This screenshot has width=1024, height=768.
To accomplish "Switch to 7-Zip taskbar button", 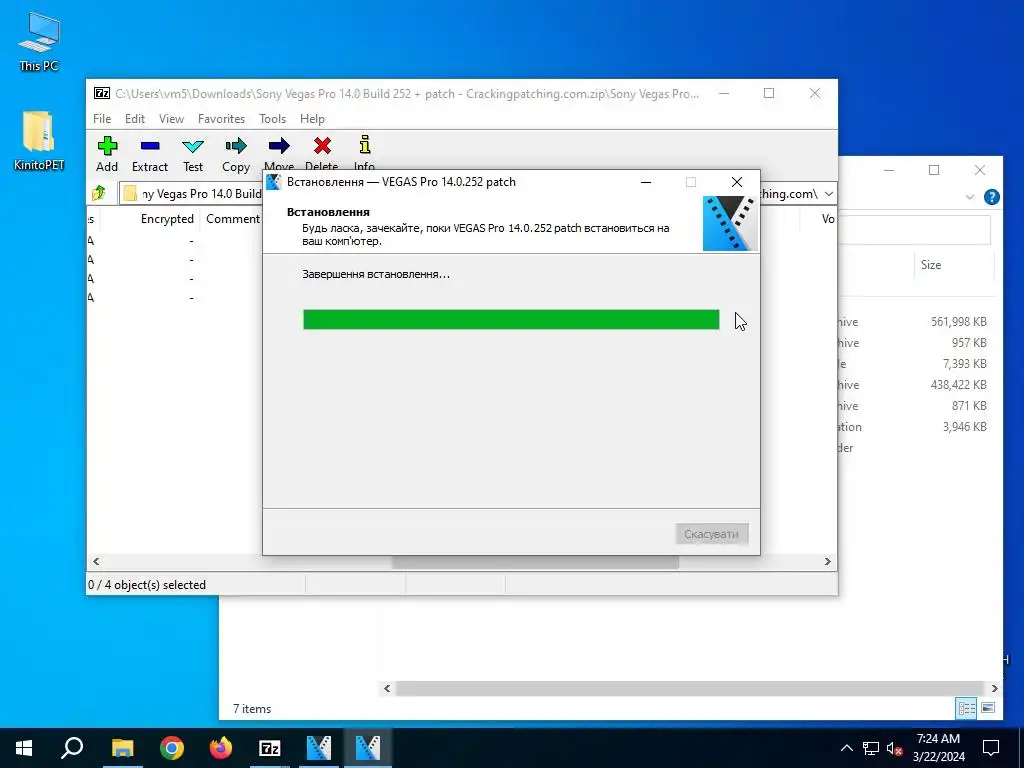I will point(270,748).
